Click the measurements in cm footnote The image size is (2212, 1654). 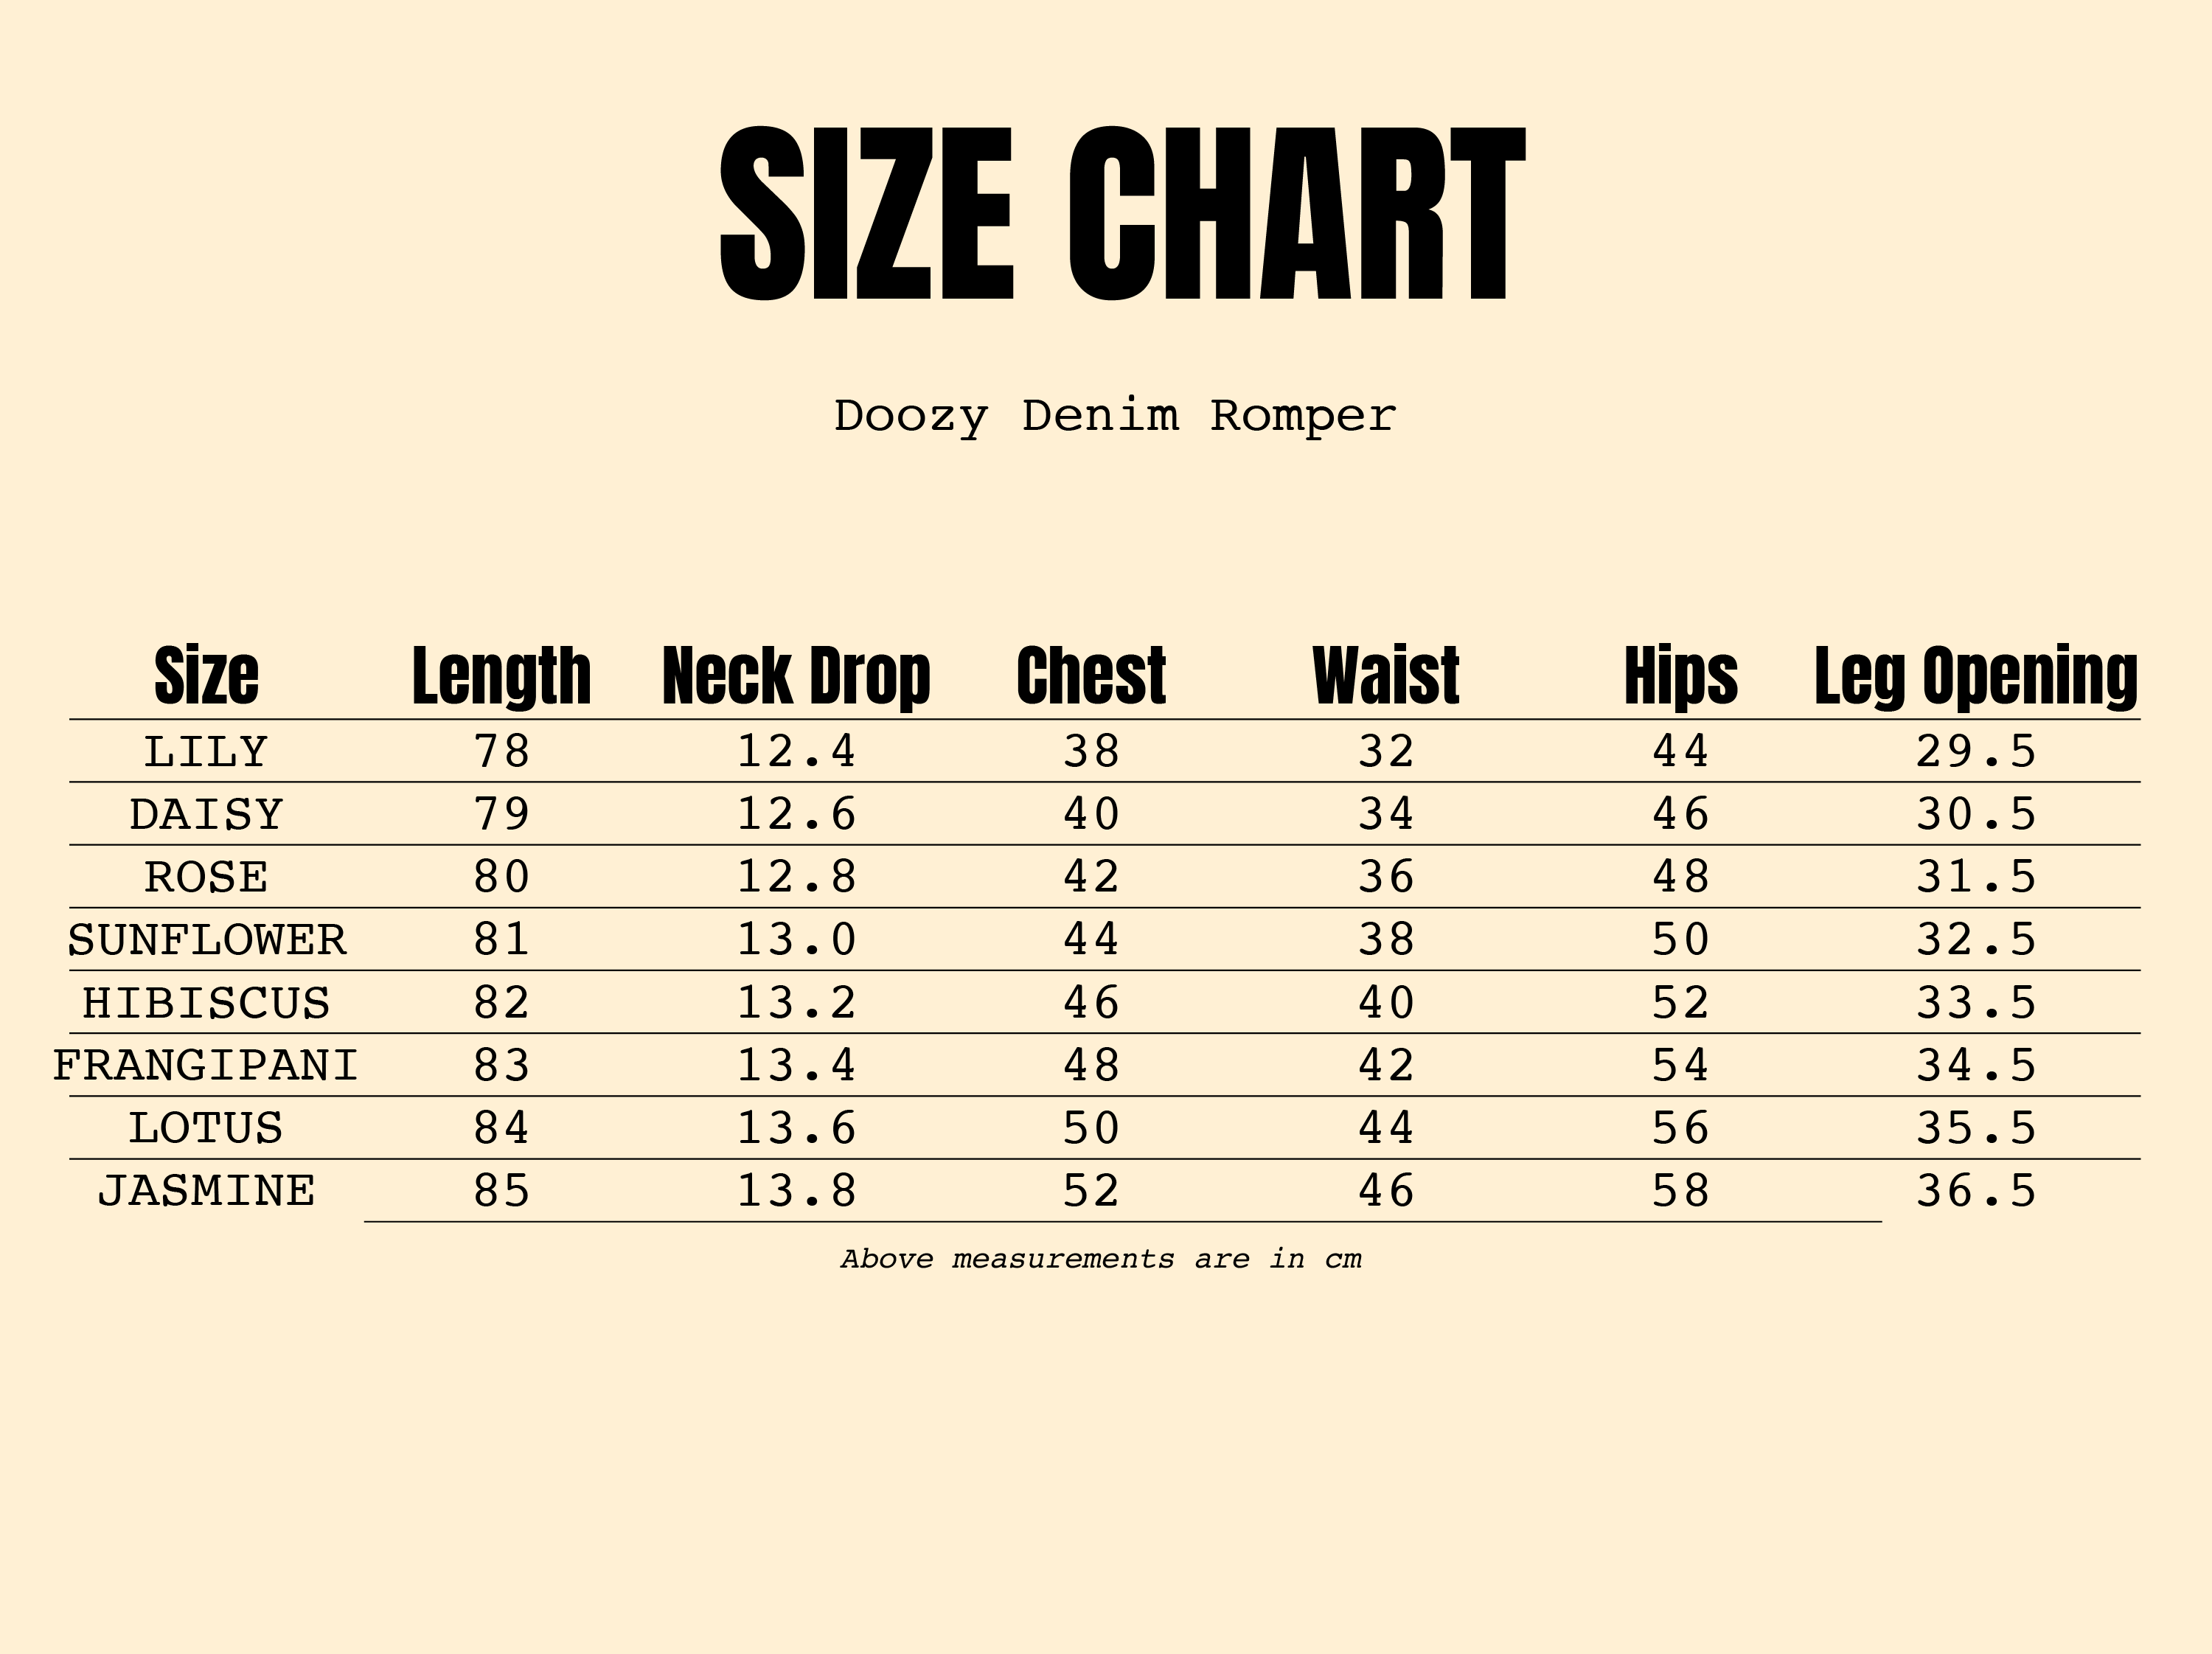[1101, 1259]
